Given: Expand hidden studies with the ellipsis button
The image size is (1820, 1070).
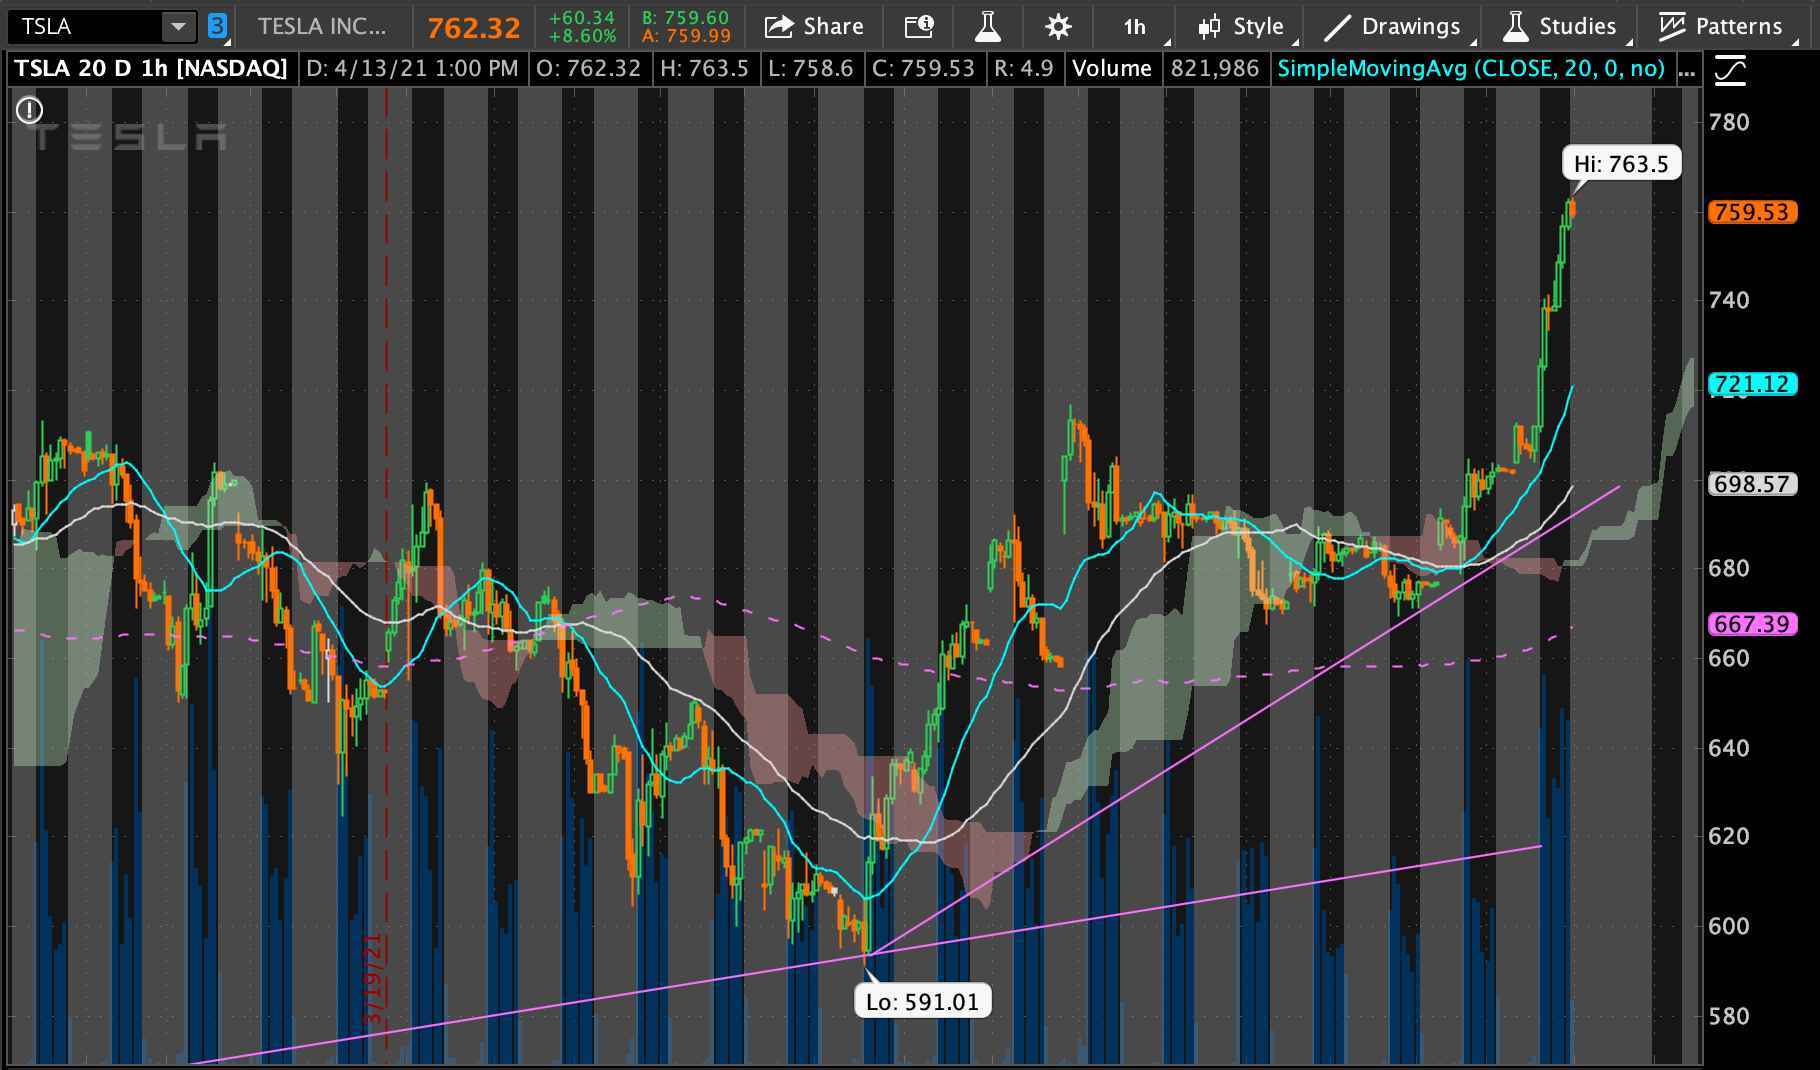Looking at the screenshot, I should (1687, 70).
